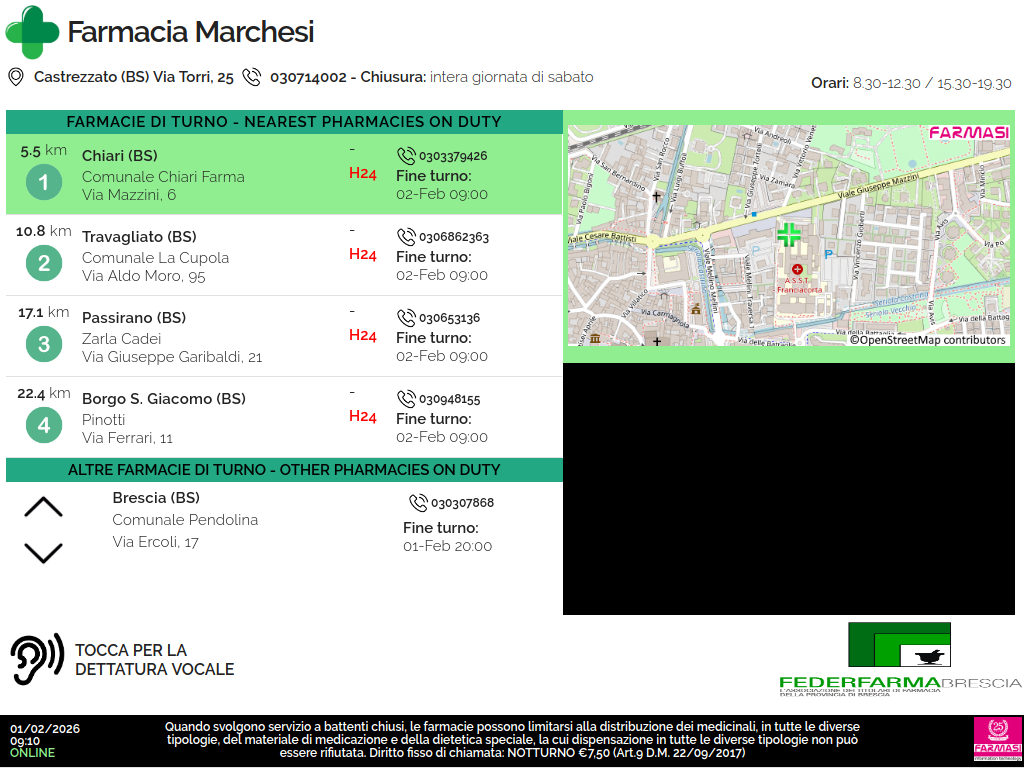Click the location pin icon near address
The width and height of the screenshot is (1024, 768).
(x=16, y=77)
